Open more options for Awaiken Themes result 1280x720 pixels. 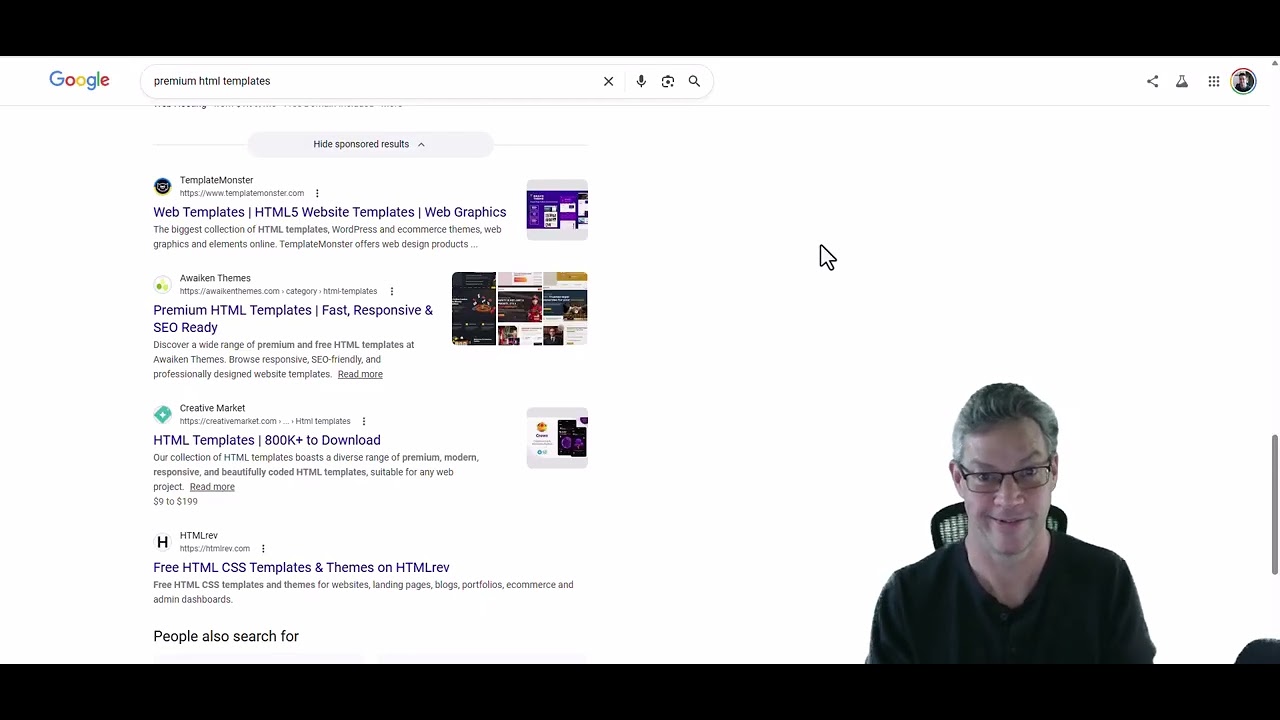tap(391, 291)
